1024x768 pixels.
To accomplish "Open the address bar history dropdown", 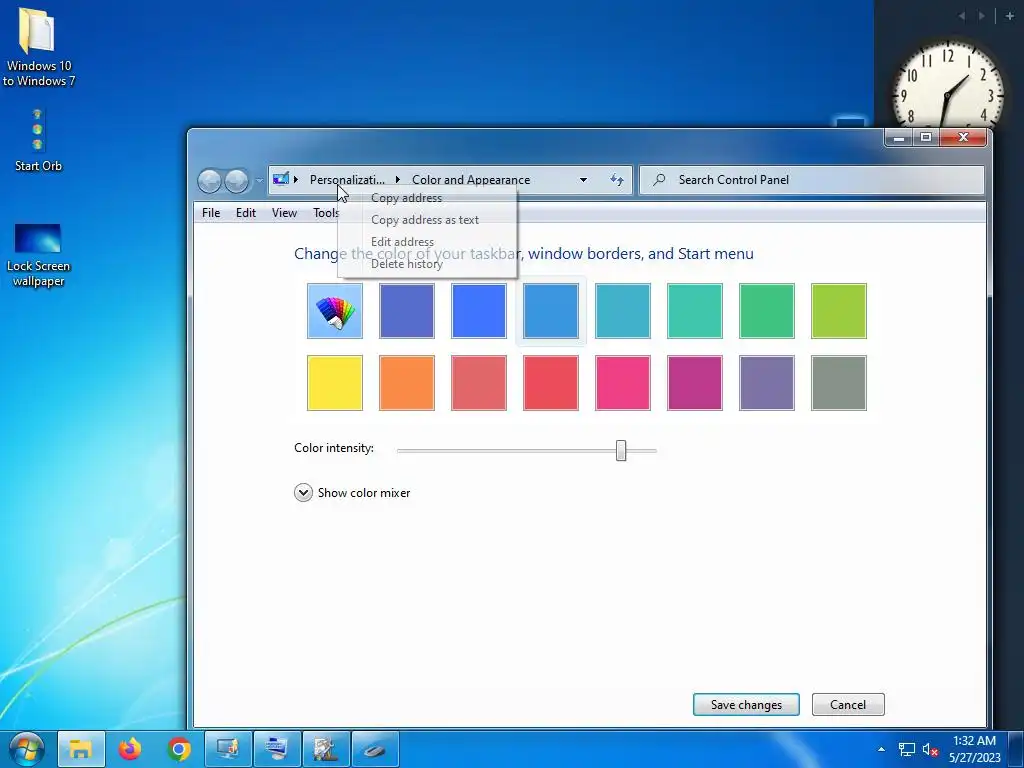I will click(x=583, y=180).
